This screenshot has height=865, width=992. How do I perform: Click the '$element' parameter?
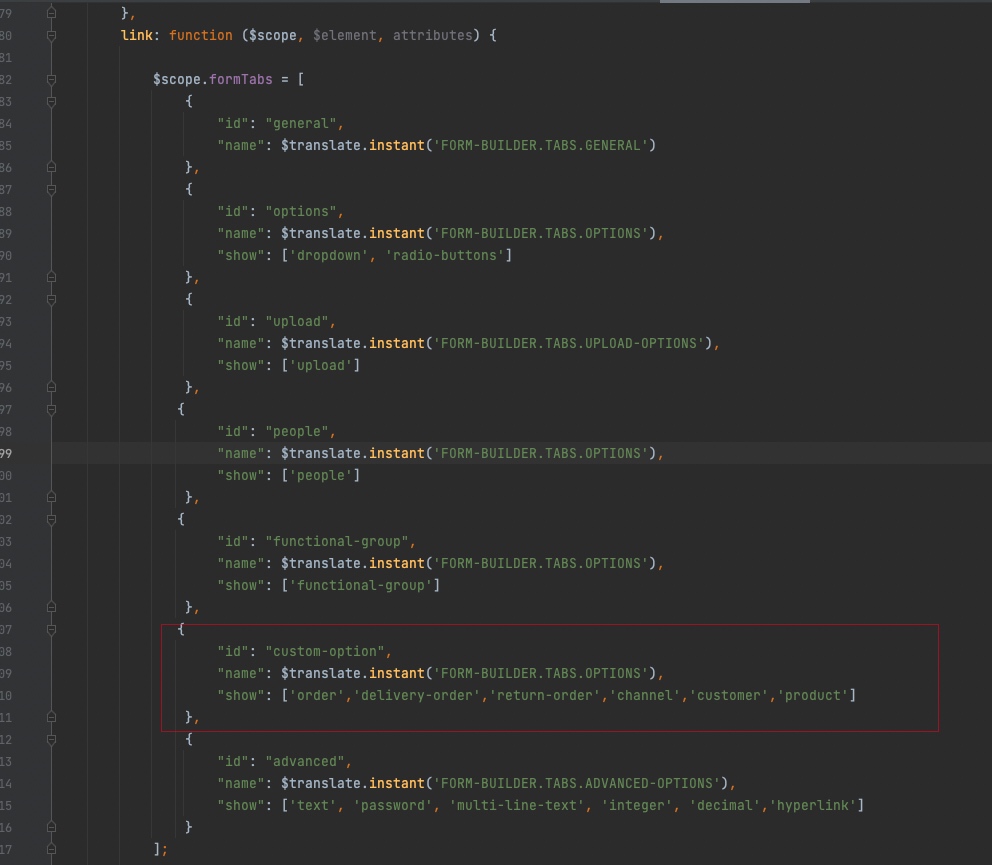pos(345,35)
